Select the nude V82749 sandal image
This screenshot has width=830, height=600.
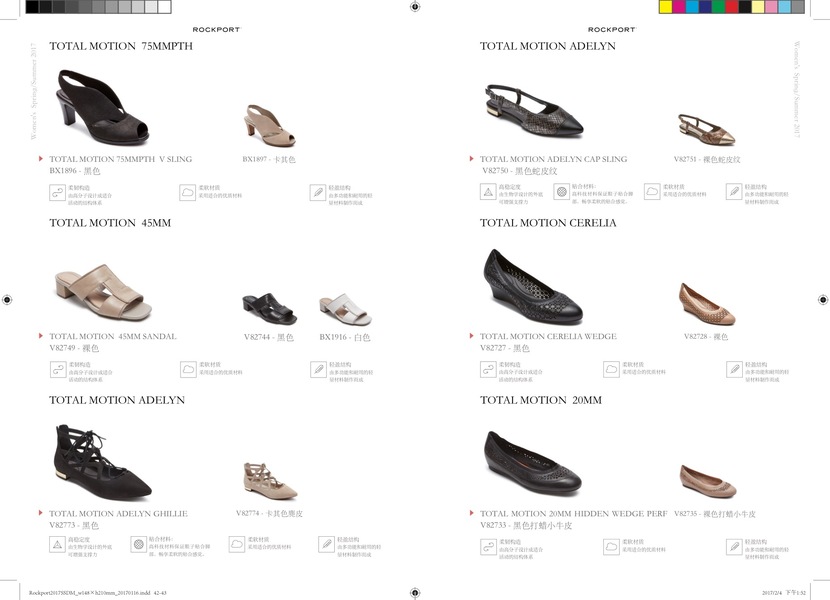click(x=103, y=293)
